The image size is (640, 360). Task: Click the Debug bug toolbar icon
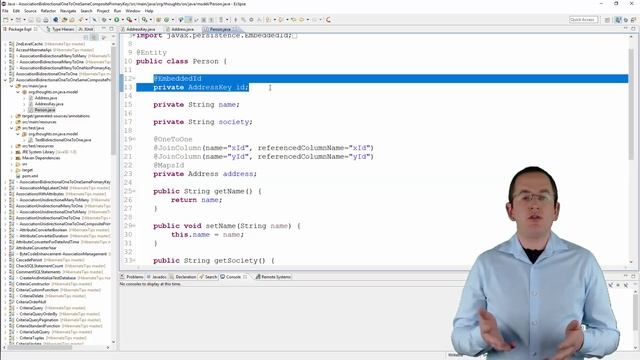[104, 20]
